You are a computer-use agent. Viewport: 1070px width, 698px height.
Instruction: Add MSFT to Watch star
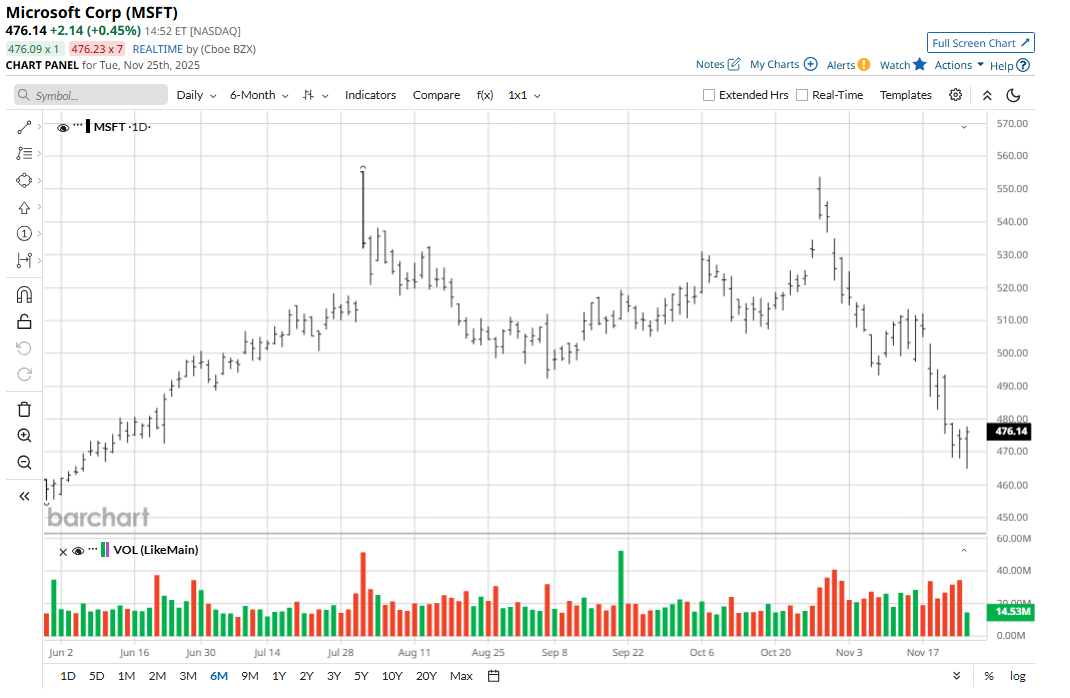pos(920,64)
